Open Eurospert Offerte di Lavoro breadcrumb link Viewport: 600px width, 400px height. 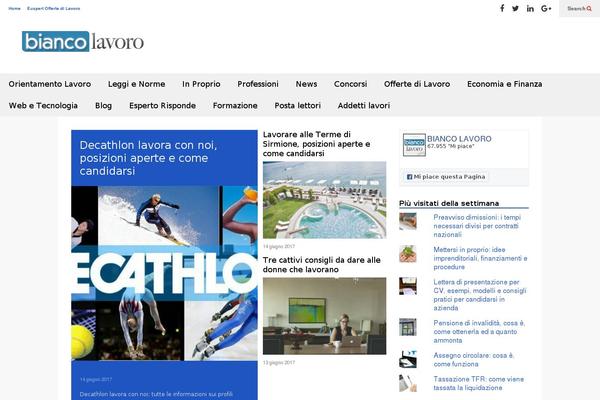pyautogui.click(x=54, y=8)
